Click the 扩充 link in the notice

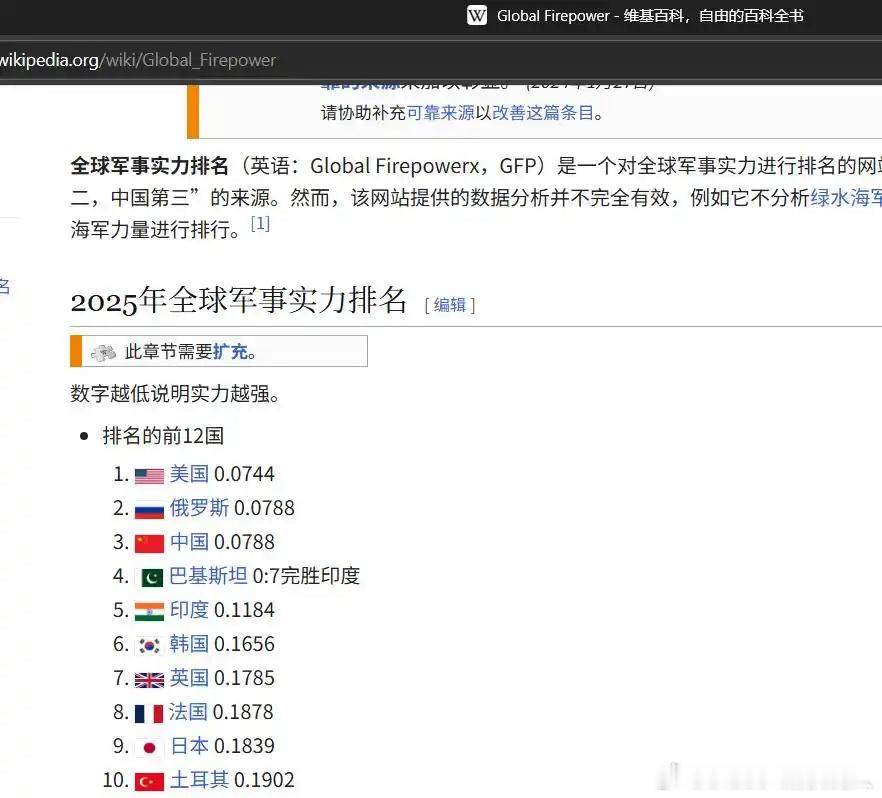(230, 351)
